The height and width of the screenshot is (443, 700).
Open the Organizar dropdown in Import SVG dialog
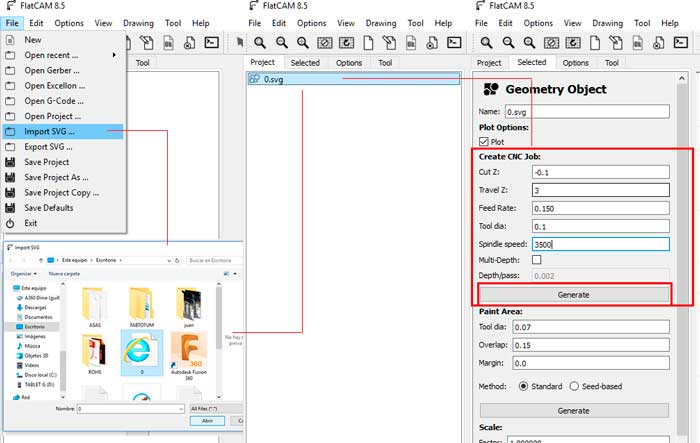click(x=24, y=273)
